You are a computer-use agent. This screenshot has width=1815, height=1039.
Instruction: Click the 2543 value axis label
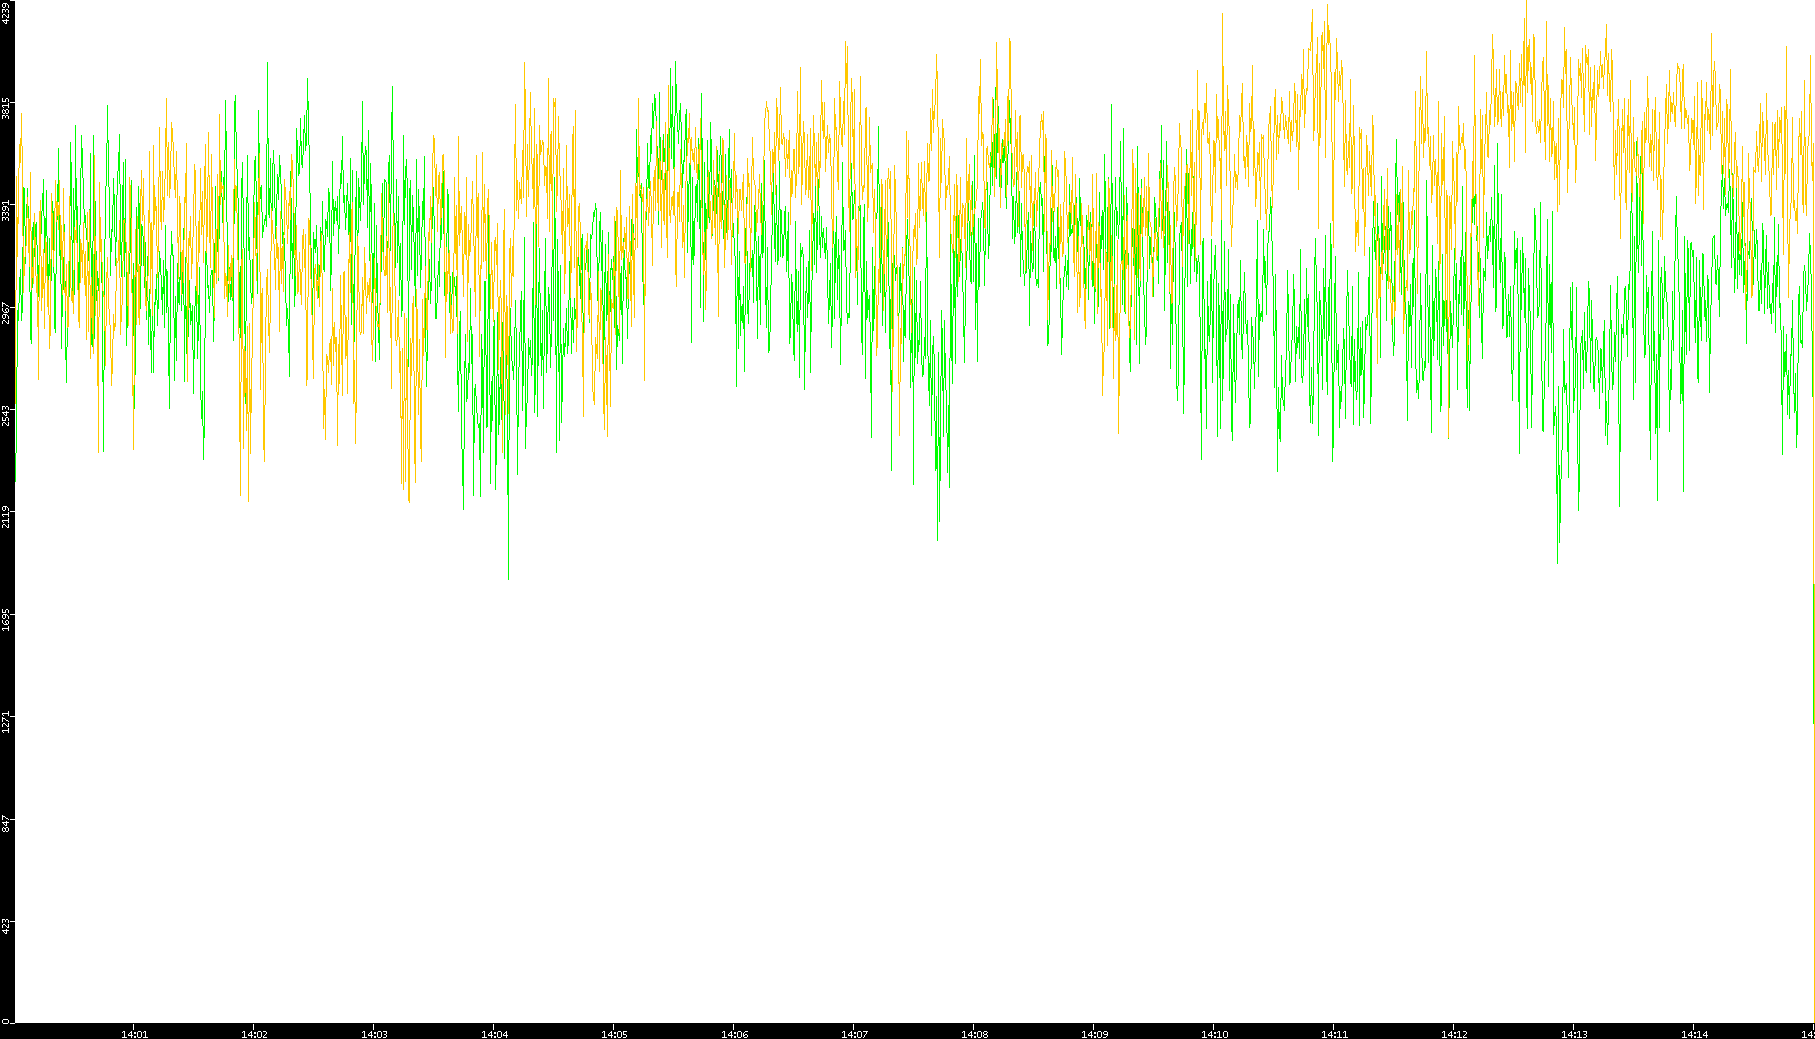tap(6, 414)
